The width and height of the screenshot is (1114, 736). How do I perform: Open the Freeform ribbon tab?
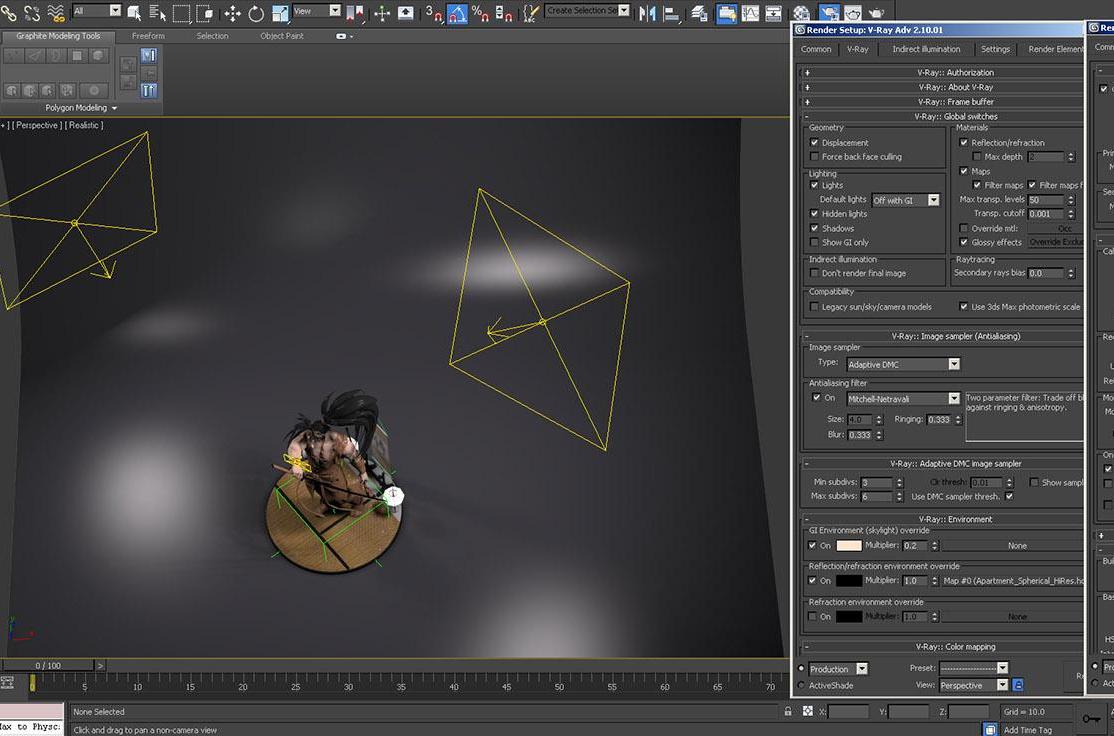[x=148, y=36]
